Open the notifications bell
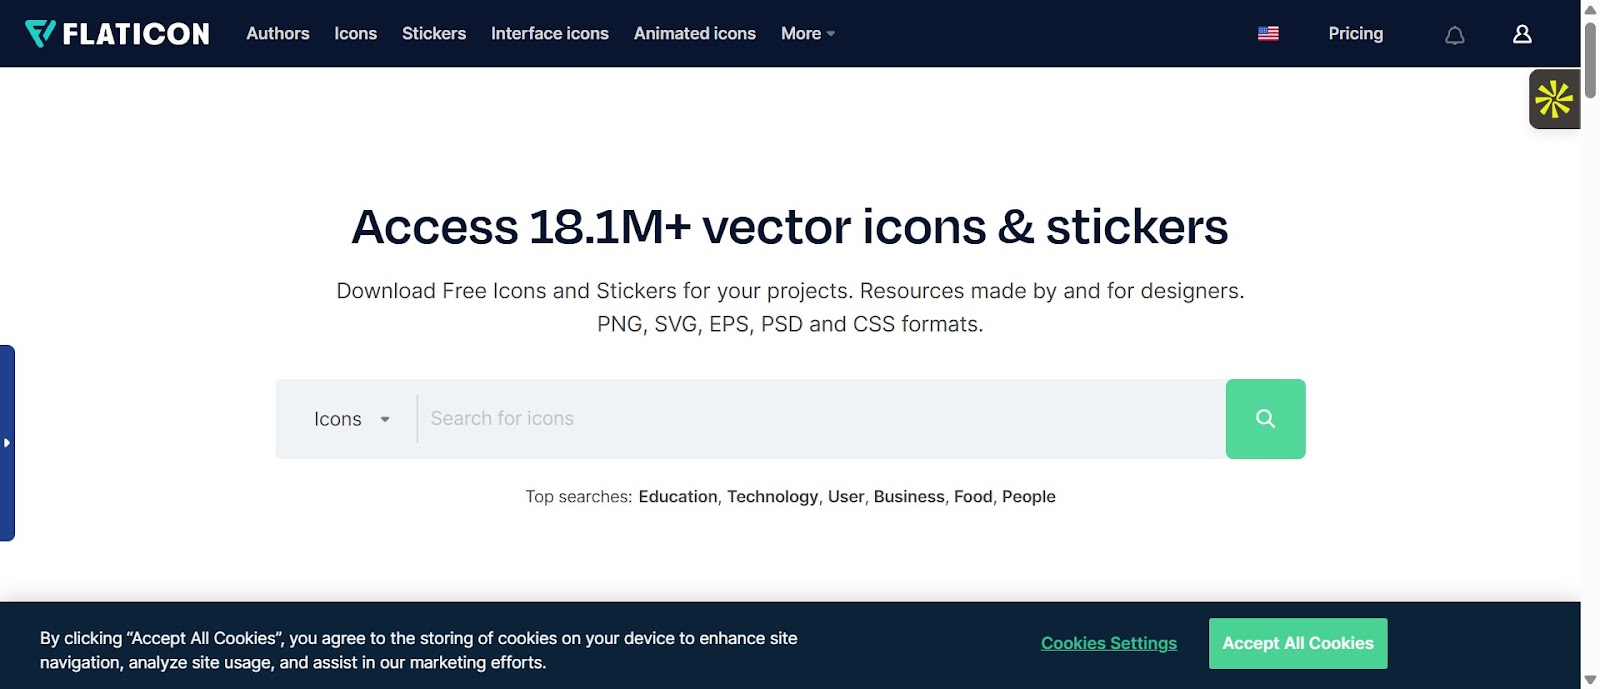Screen dimensions: 1600x689 point(1455,35)
